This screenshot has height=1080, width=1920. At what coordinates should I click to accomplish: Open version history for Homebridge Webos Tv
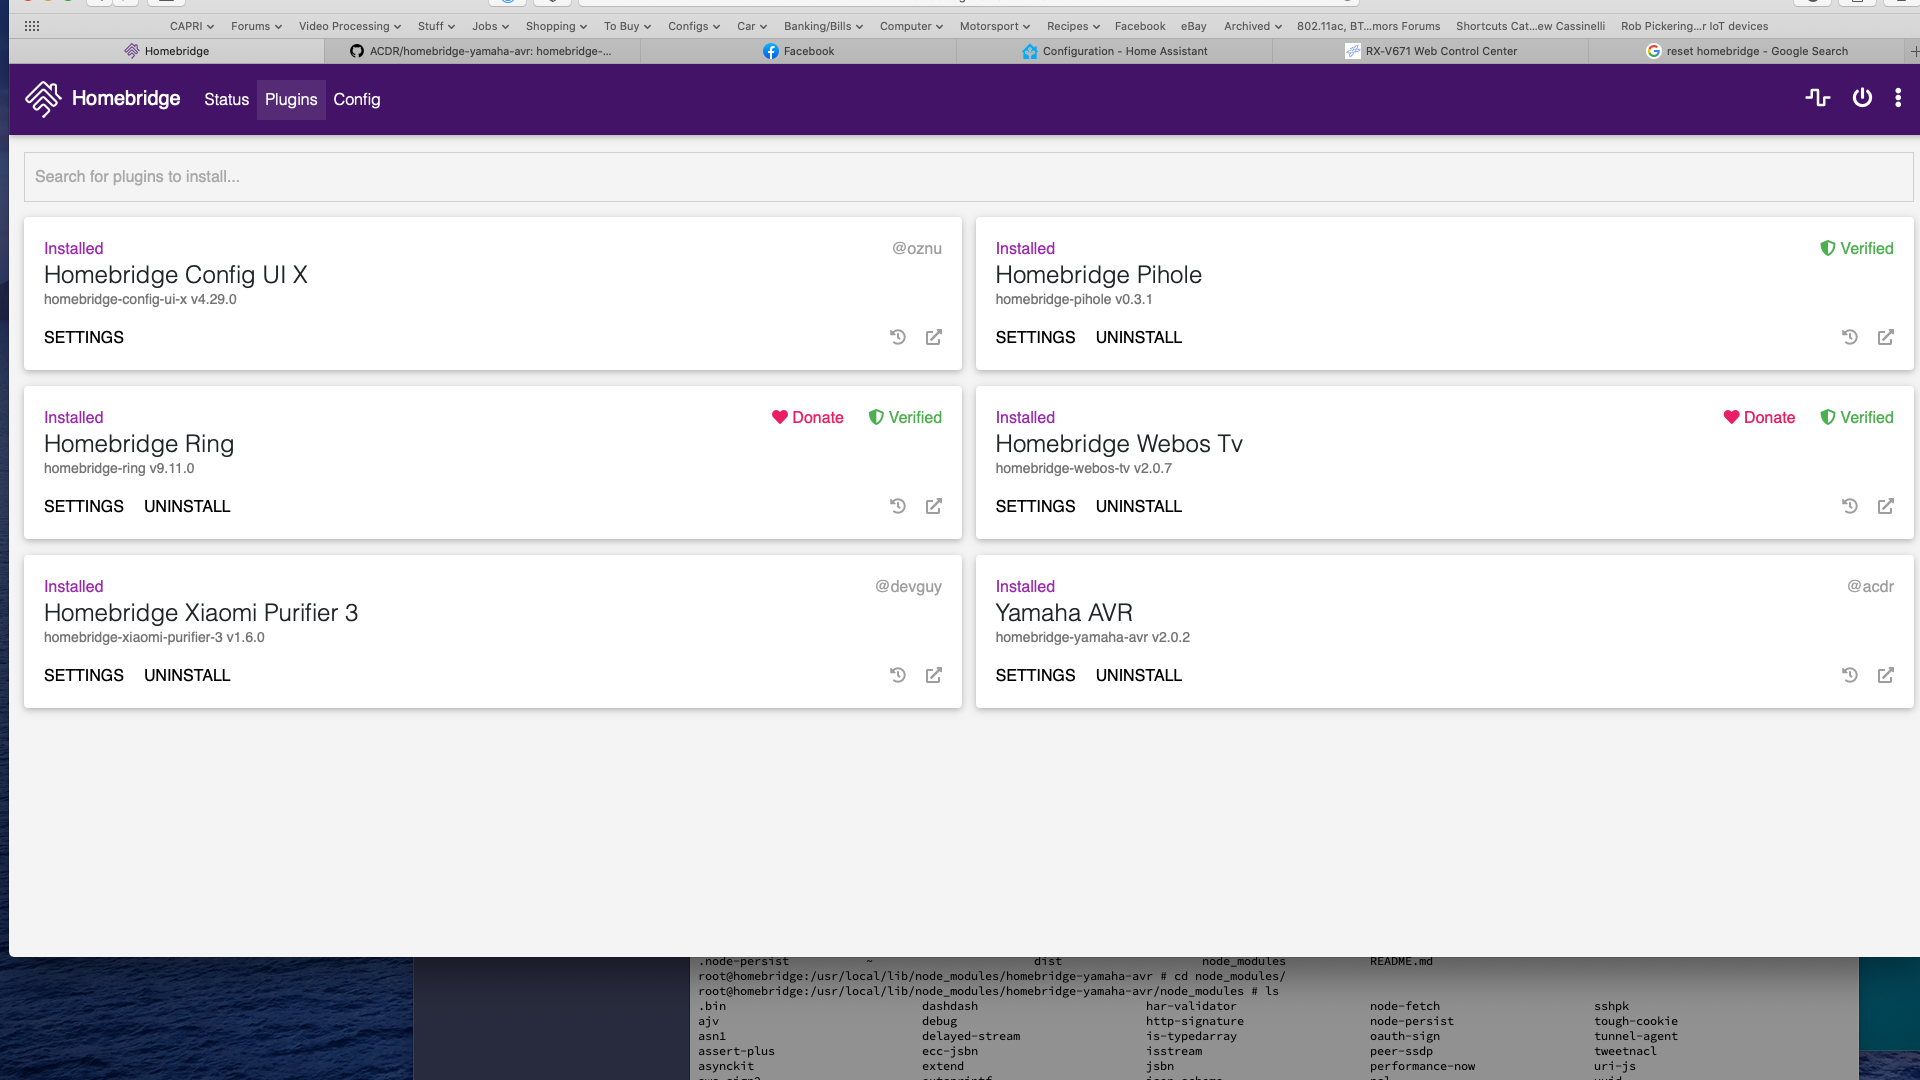1850,506
